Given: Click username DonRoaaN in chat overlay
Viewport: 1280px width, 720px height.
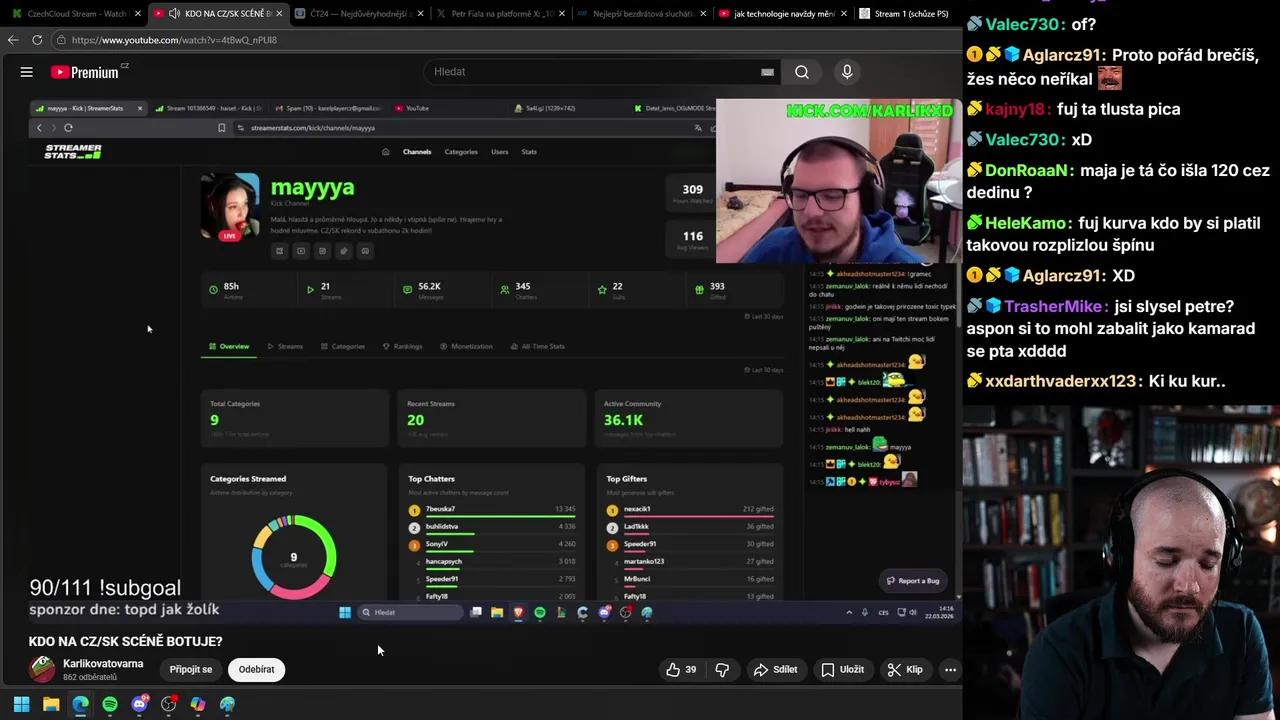Looking at the screenshot, I should pos(1026,171).
